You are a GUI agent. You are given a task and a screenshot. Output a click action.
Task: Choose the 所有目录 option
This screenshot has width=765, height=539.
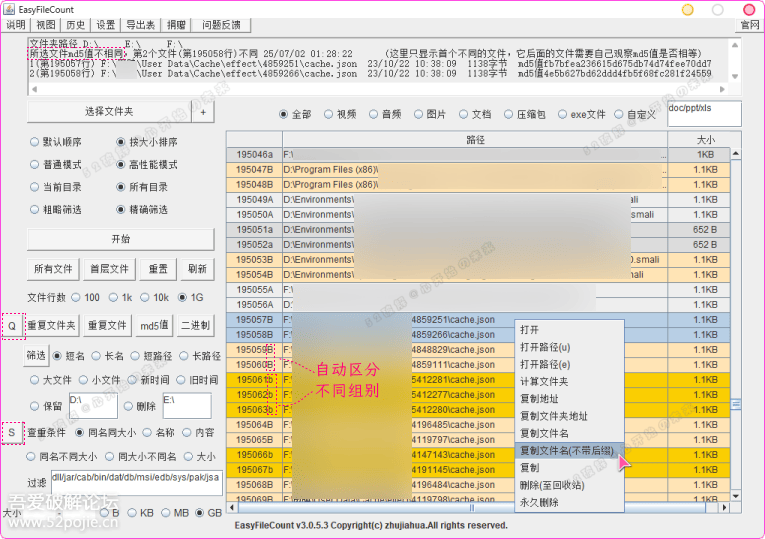point(142,187)
